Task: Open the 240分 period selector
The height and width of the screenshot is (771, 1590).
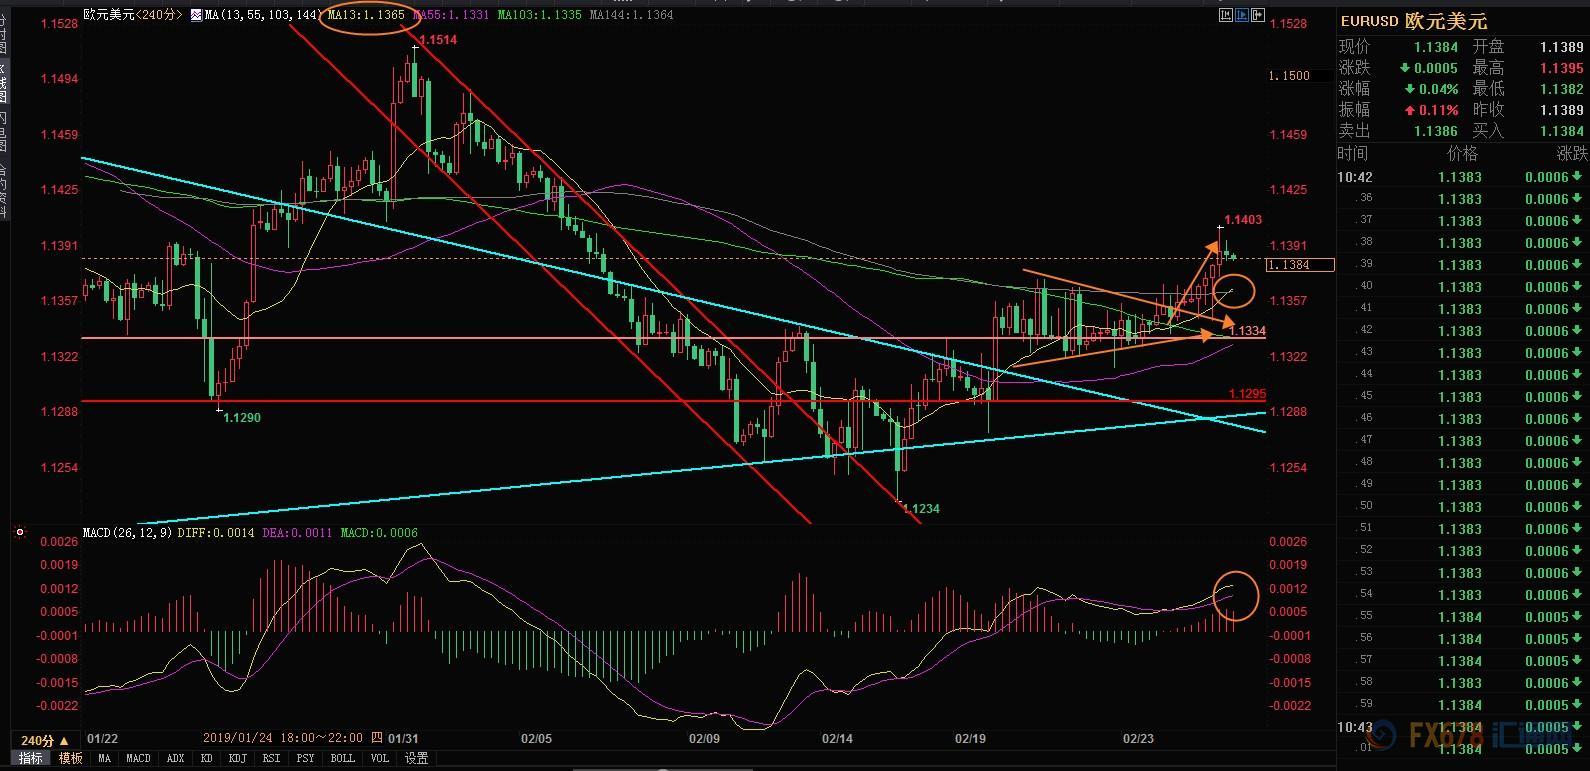Action: tap(46, 741)
